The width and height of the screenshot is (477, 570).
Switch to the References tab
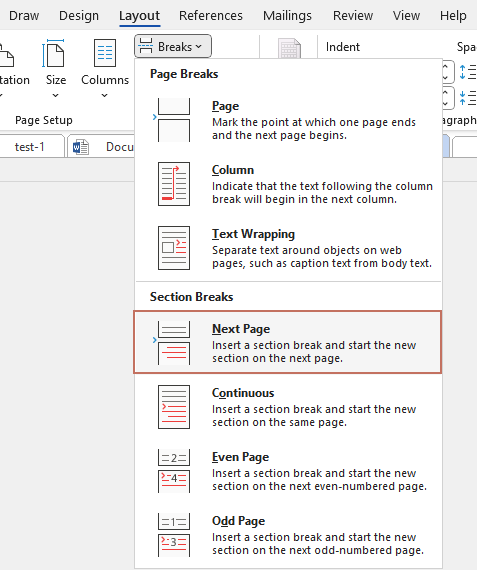click(x=211, y=16)
